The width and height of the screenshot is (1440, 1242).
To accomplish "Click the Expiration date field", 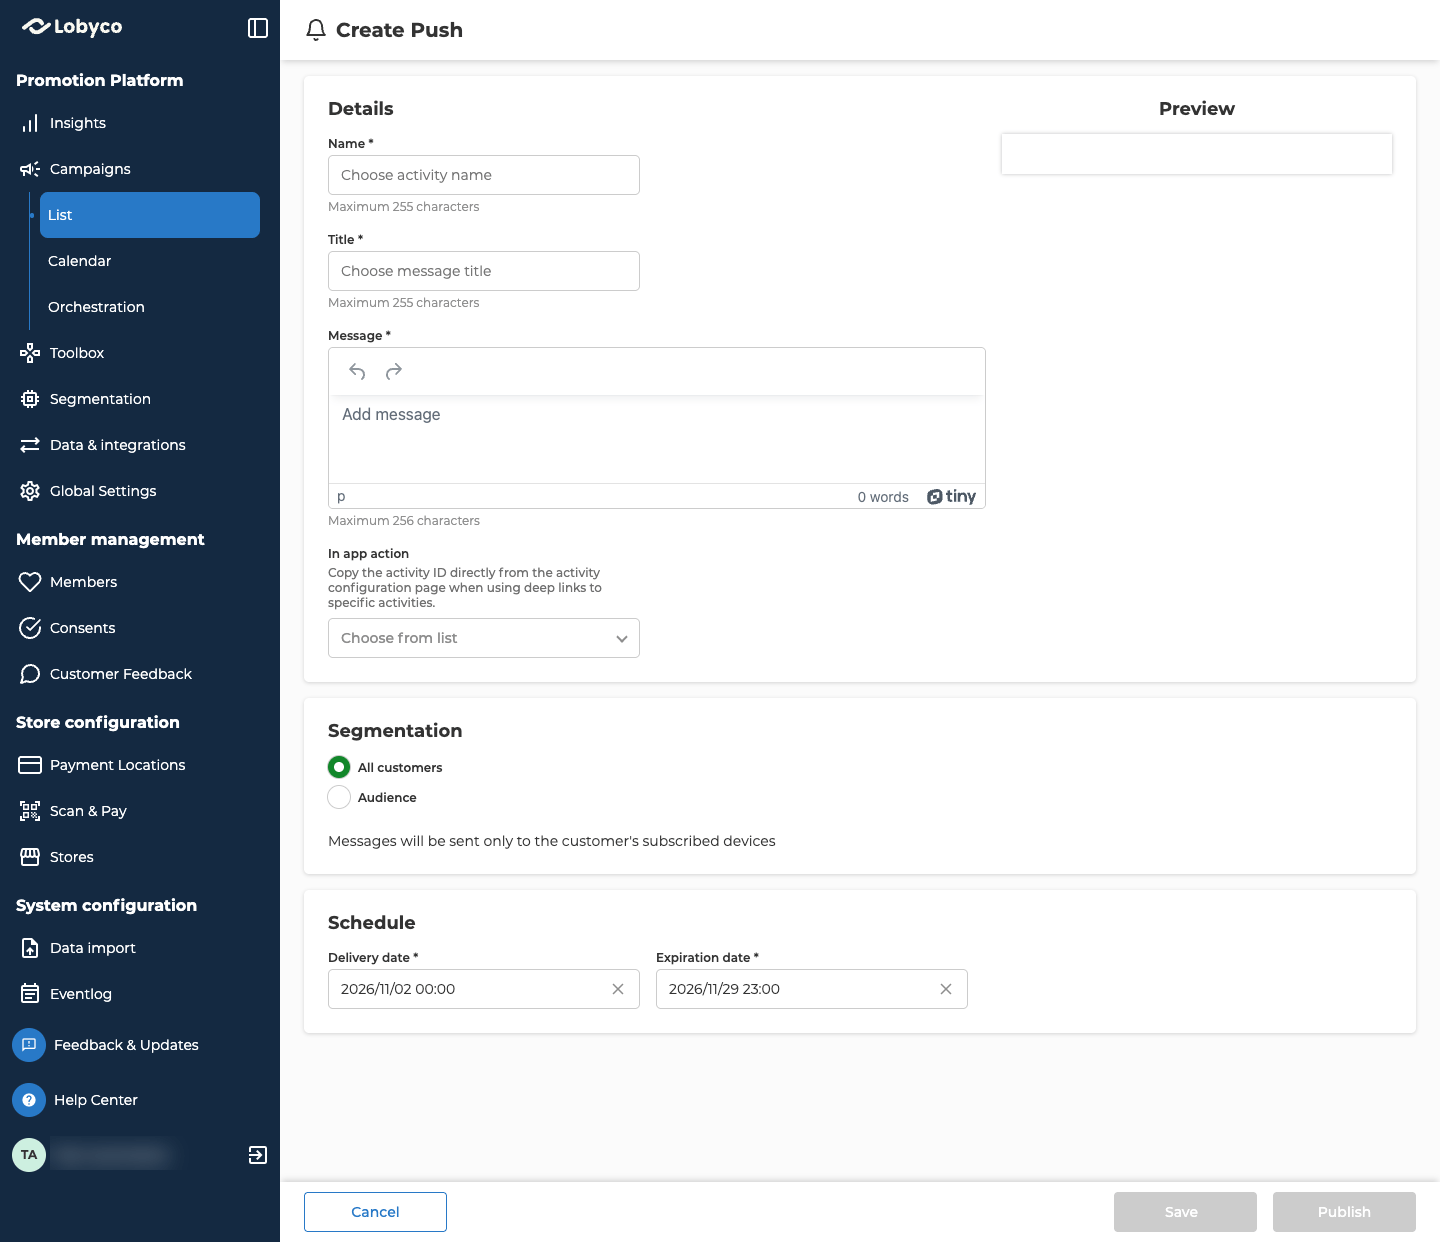I will click(x=812, y=989).
